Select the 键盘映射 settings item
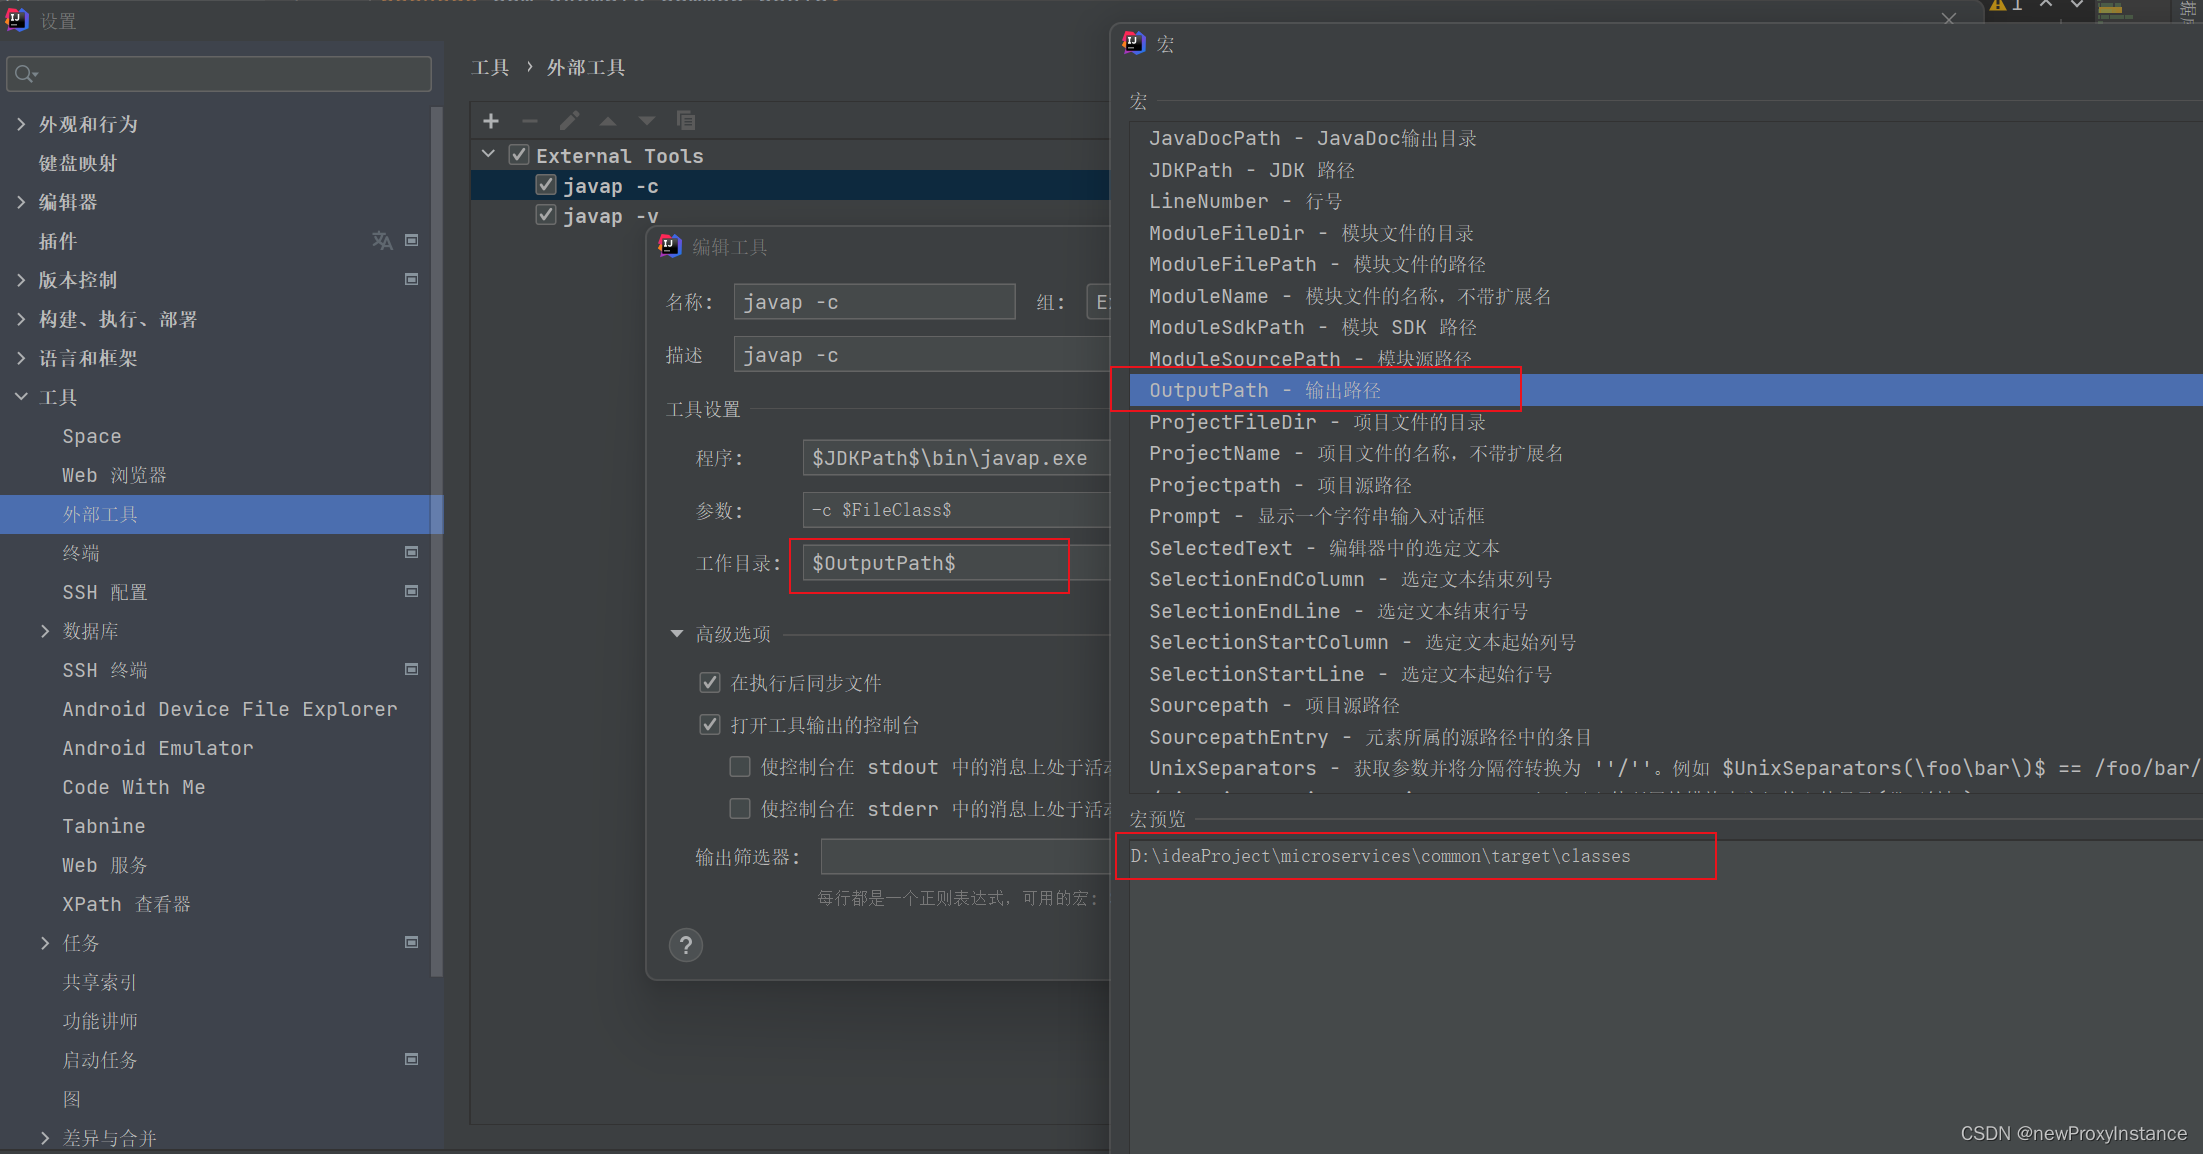The width and height of the screenshot is (2203, 1154). pos(78,163)
